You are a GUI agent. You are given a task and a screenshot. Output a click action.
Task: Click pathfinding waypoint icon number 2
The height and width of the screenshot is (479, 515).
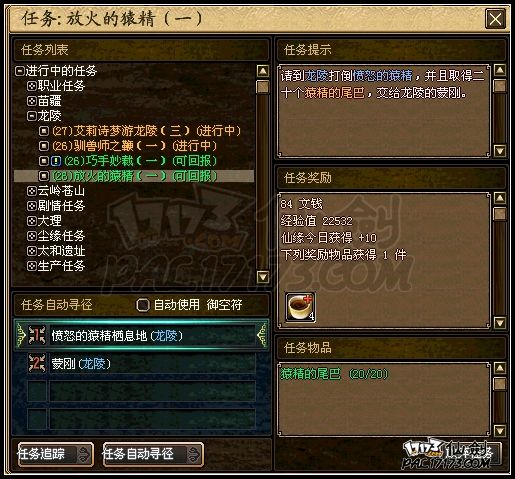coord(37,363)
